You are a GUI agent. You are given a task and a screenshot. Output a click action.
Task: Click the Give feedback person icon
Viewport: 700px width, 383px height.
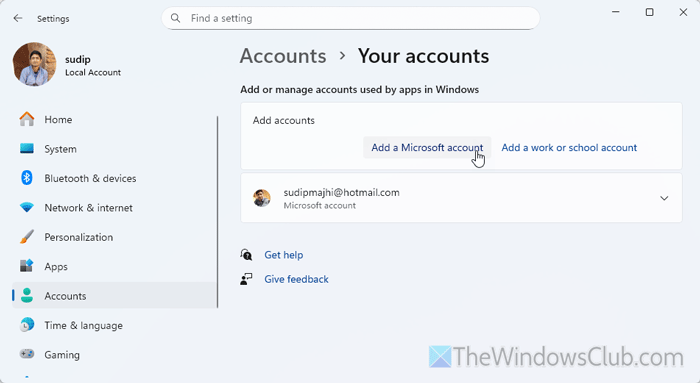click(246, 279)
